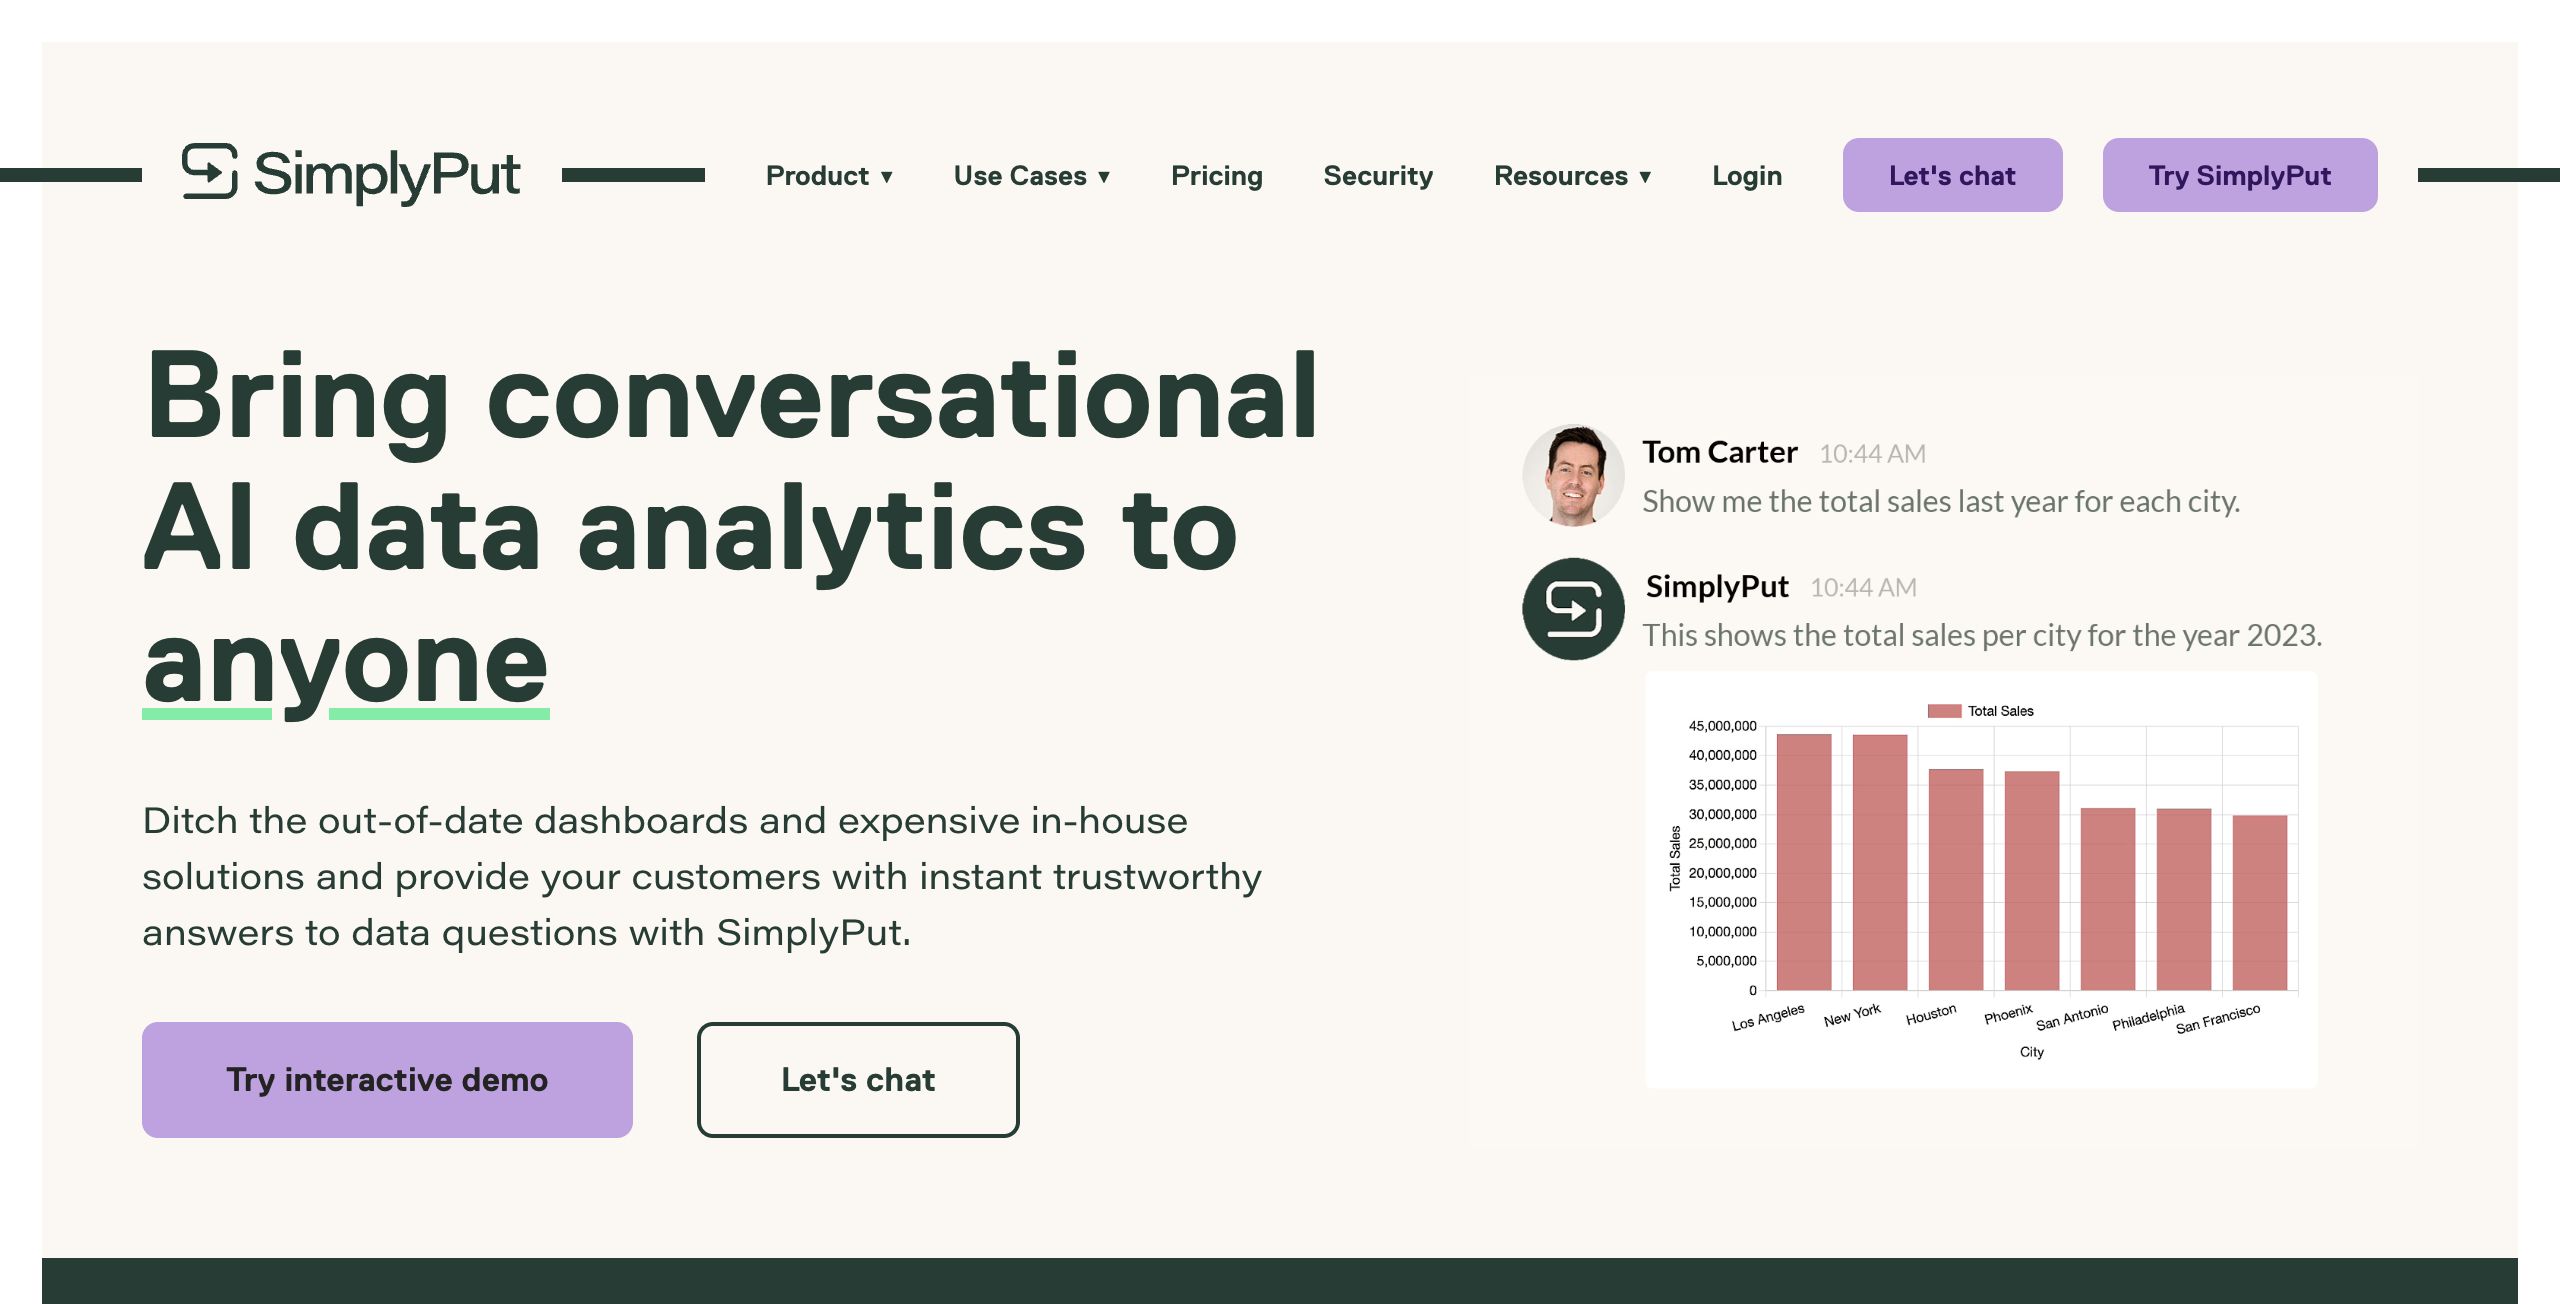Open the Security page
This screenshot has width=2560, height=1304.
pyautogui.click(x=1377, y=176)
